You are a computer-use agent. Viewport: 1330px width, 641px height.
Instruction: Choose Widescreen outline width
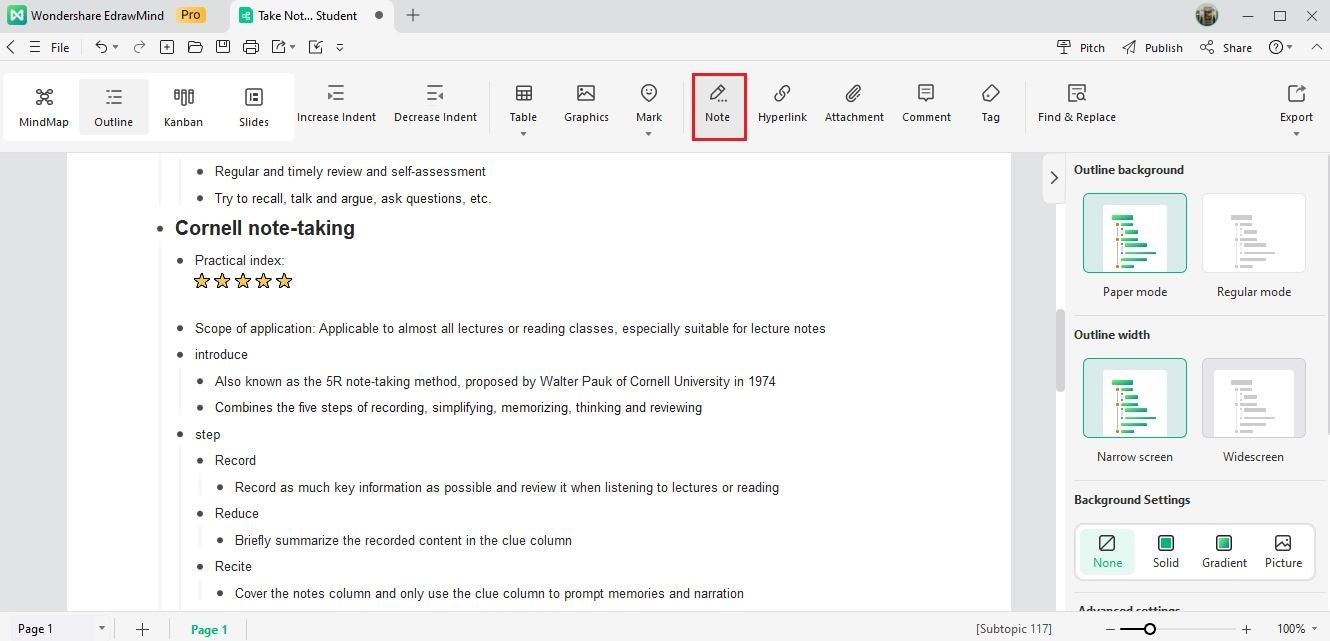click(1254, 398)
